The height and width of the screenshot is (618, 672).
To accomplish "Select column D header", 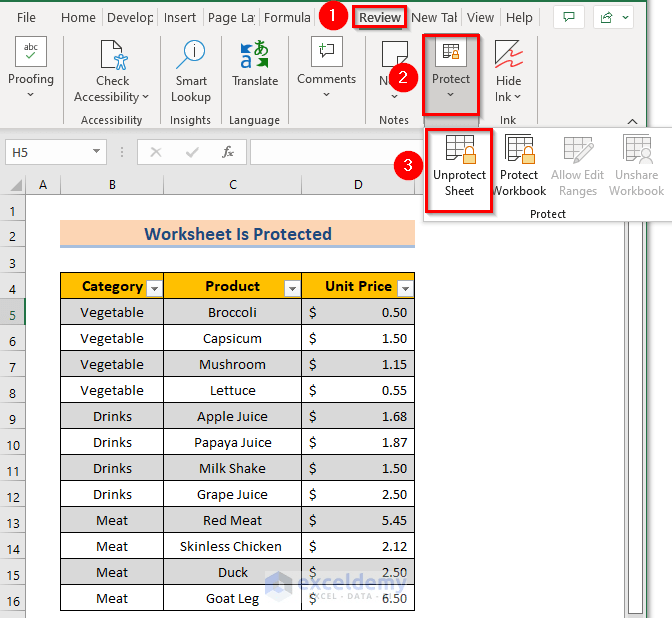I will point(358,185).
